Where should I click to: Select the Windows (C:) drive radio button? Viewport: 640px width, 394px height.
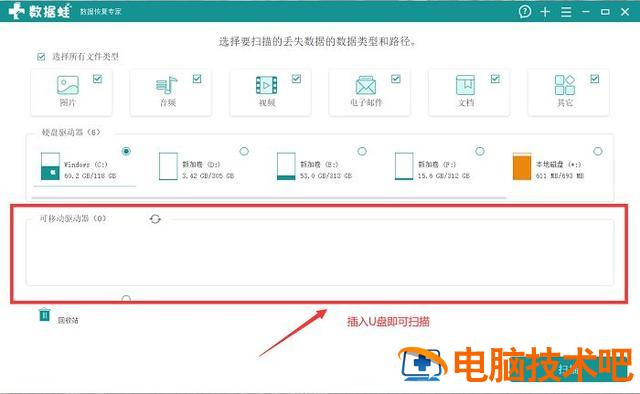click(x=126, y=151)
